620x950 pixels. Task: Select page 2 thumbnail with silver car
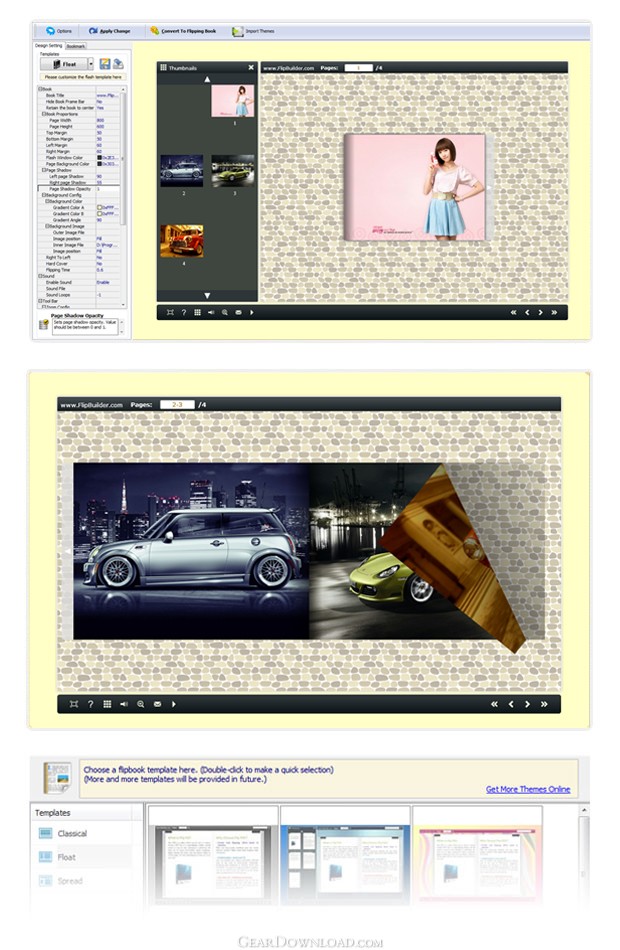click(181, 171)
